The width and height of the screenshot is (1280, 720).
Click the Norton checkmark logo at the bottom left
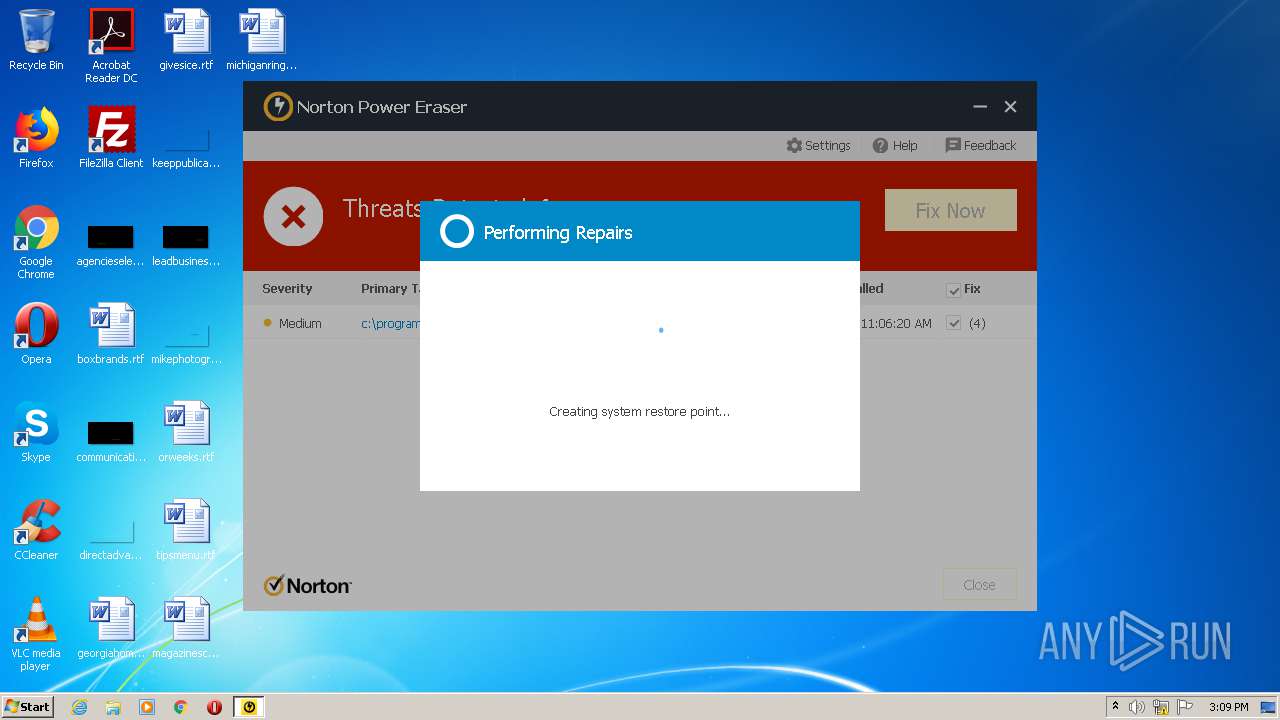pyautogui.click(x=307, y=586)
